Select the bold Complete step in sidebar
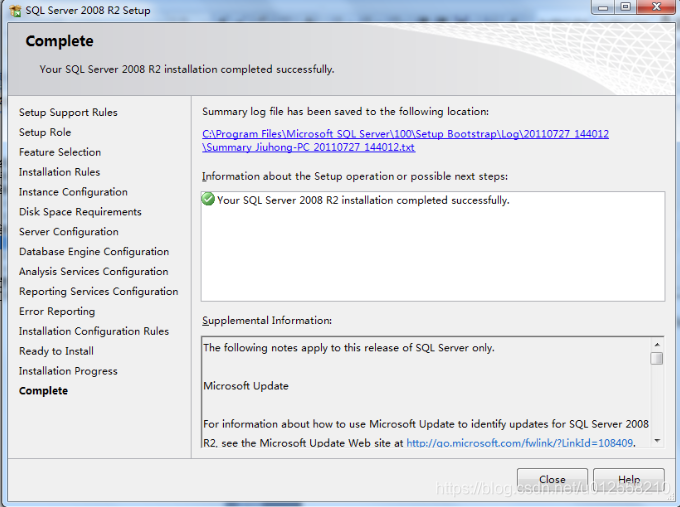The width and height of the screenshot is (680, 507). pyautogui.click(x=43, y=391)
